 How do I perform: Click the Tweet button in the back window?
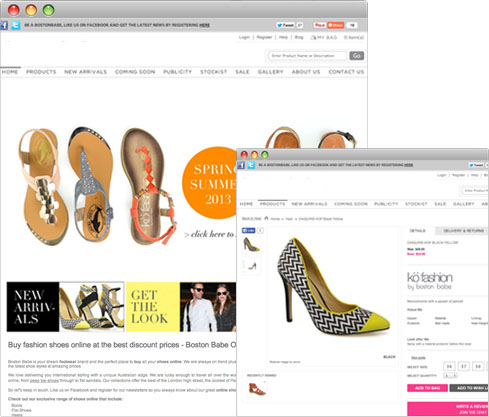click(x=285, y=25)
